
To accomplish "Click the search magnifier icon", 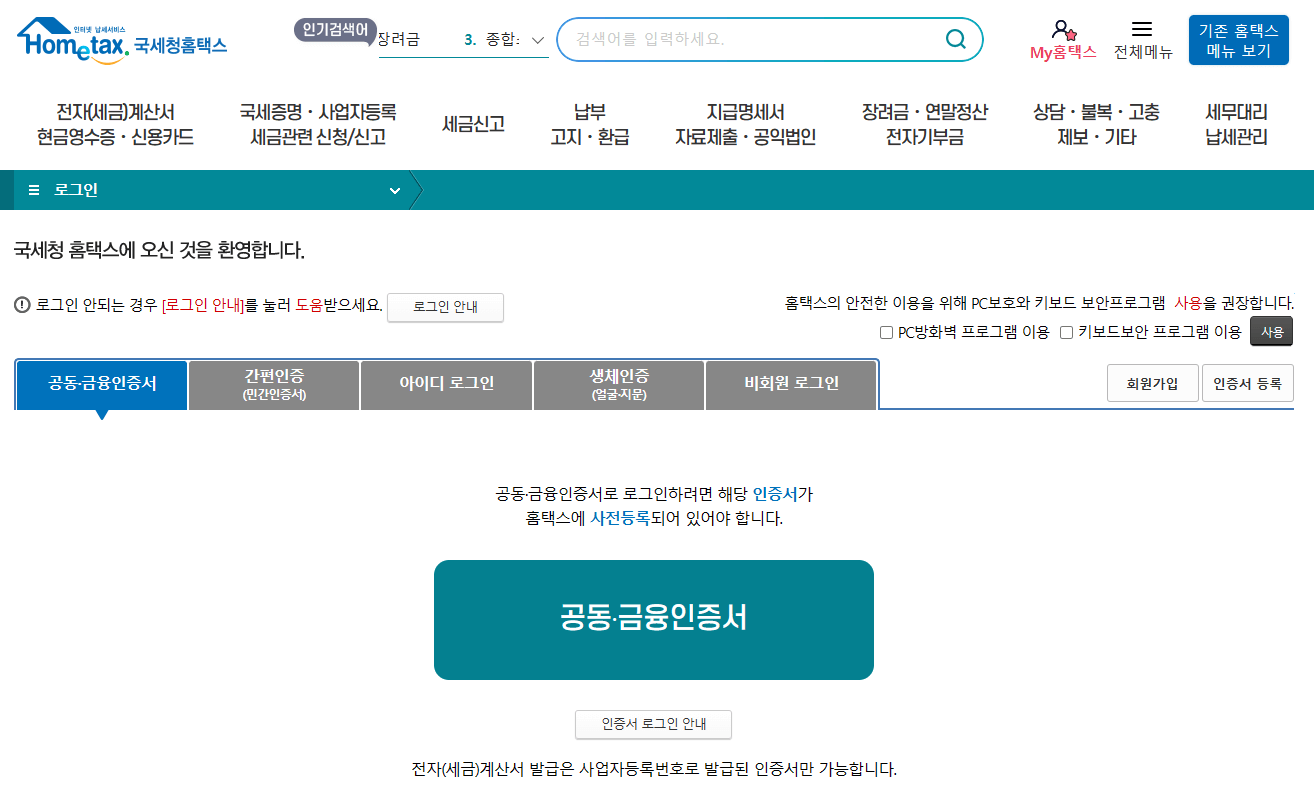I will (954, 39).
